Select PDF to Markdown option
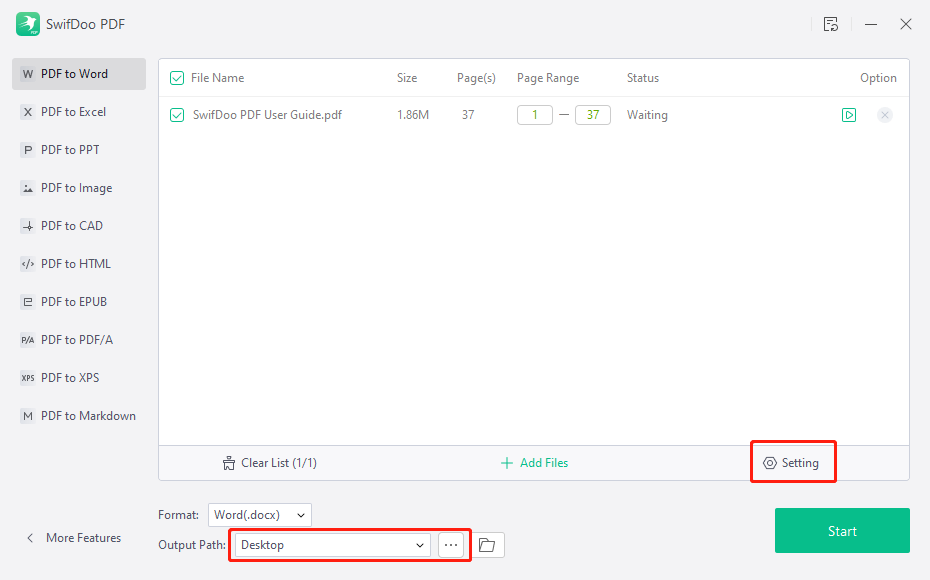This screenshot has height=580, width=930. coord(79,416)
